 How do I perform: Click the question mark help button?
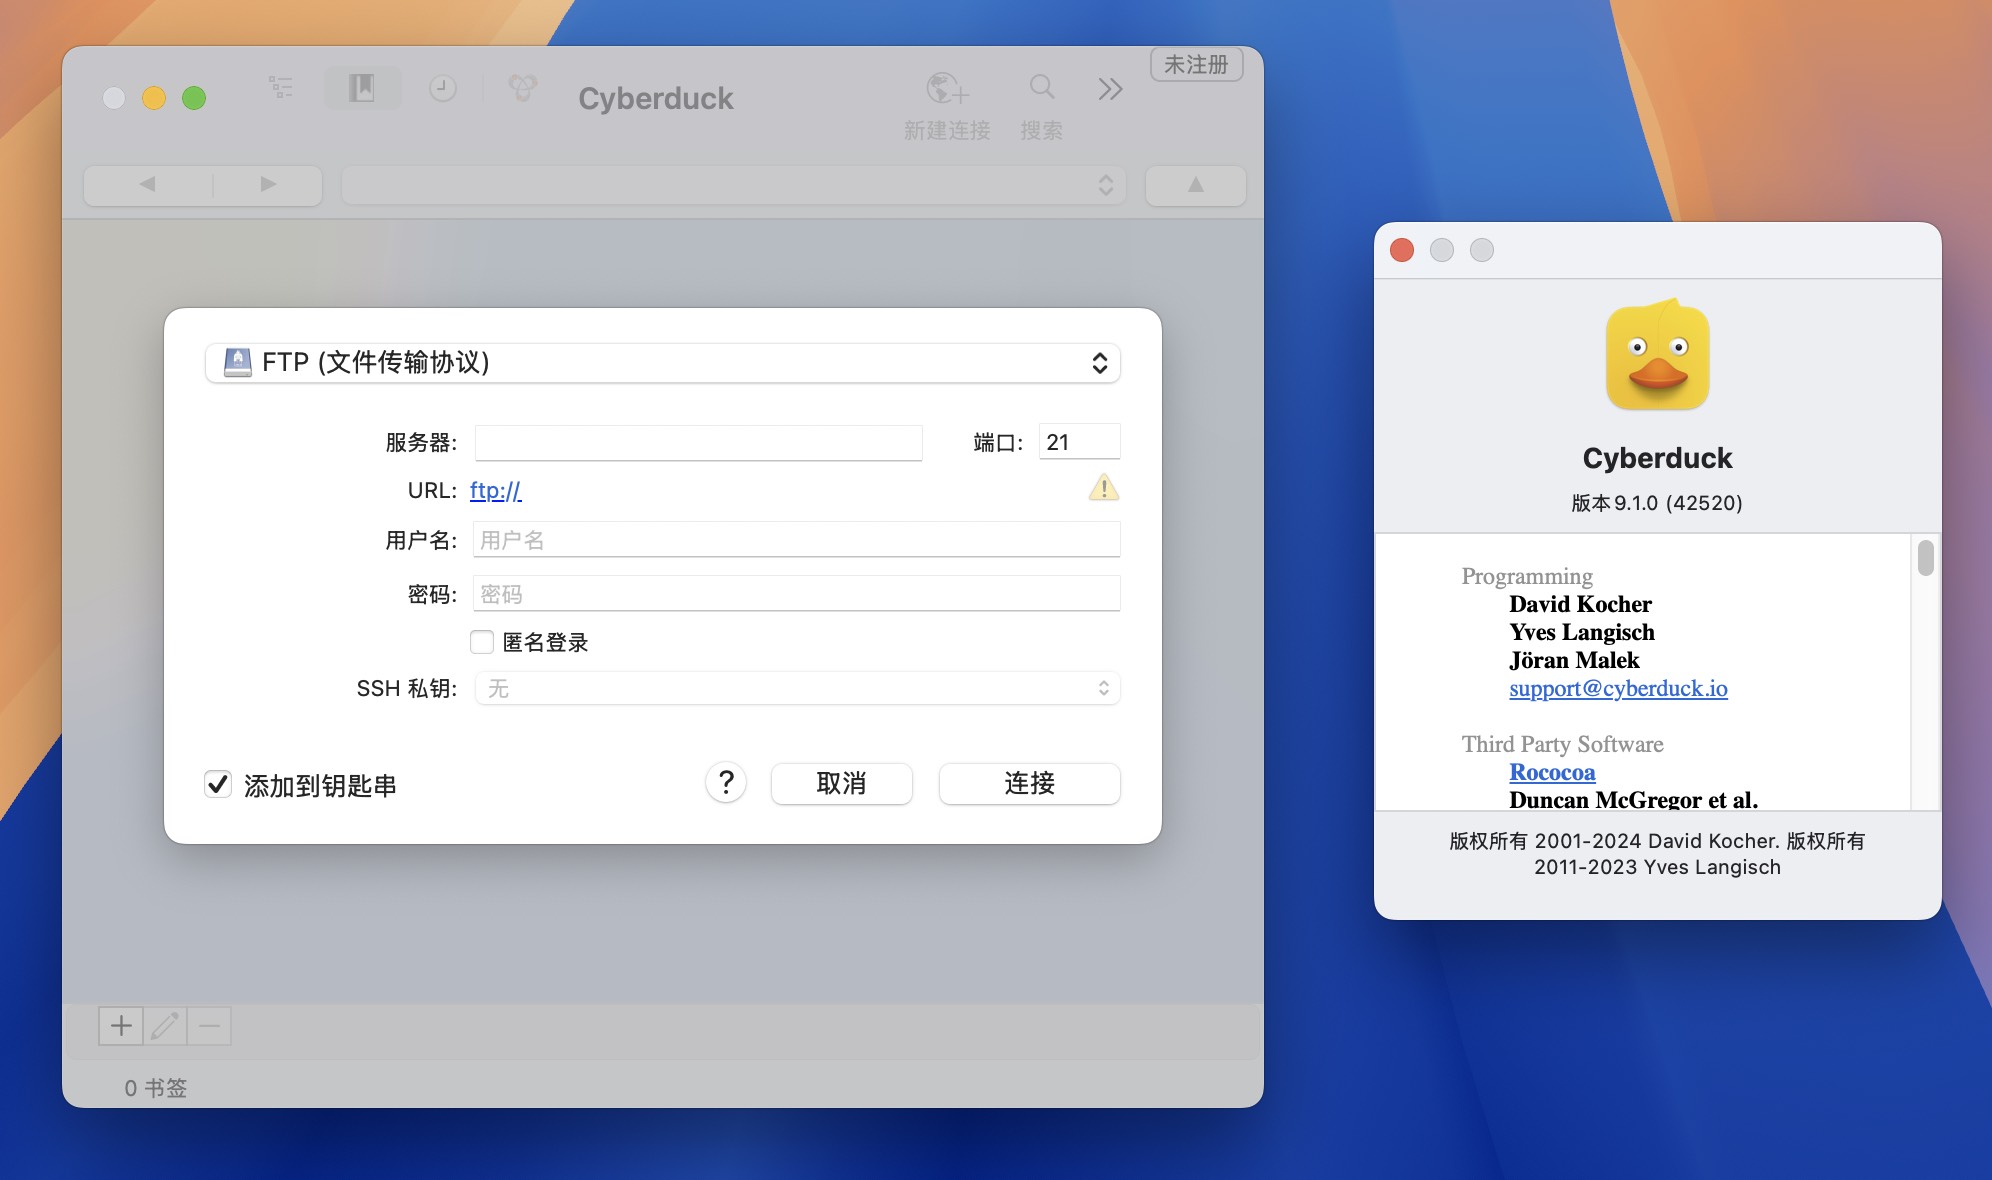point(726,783)
